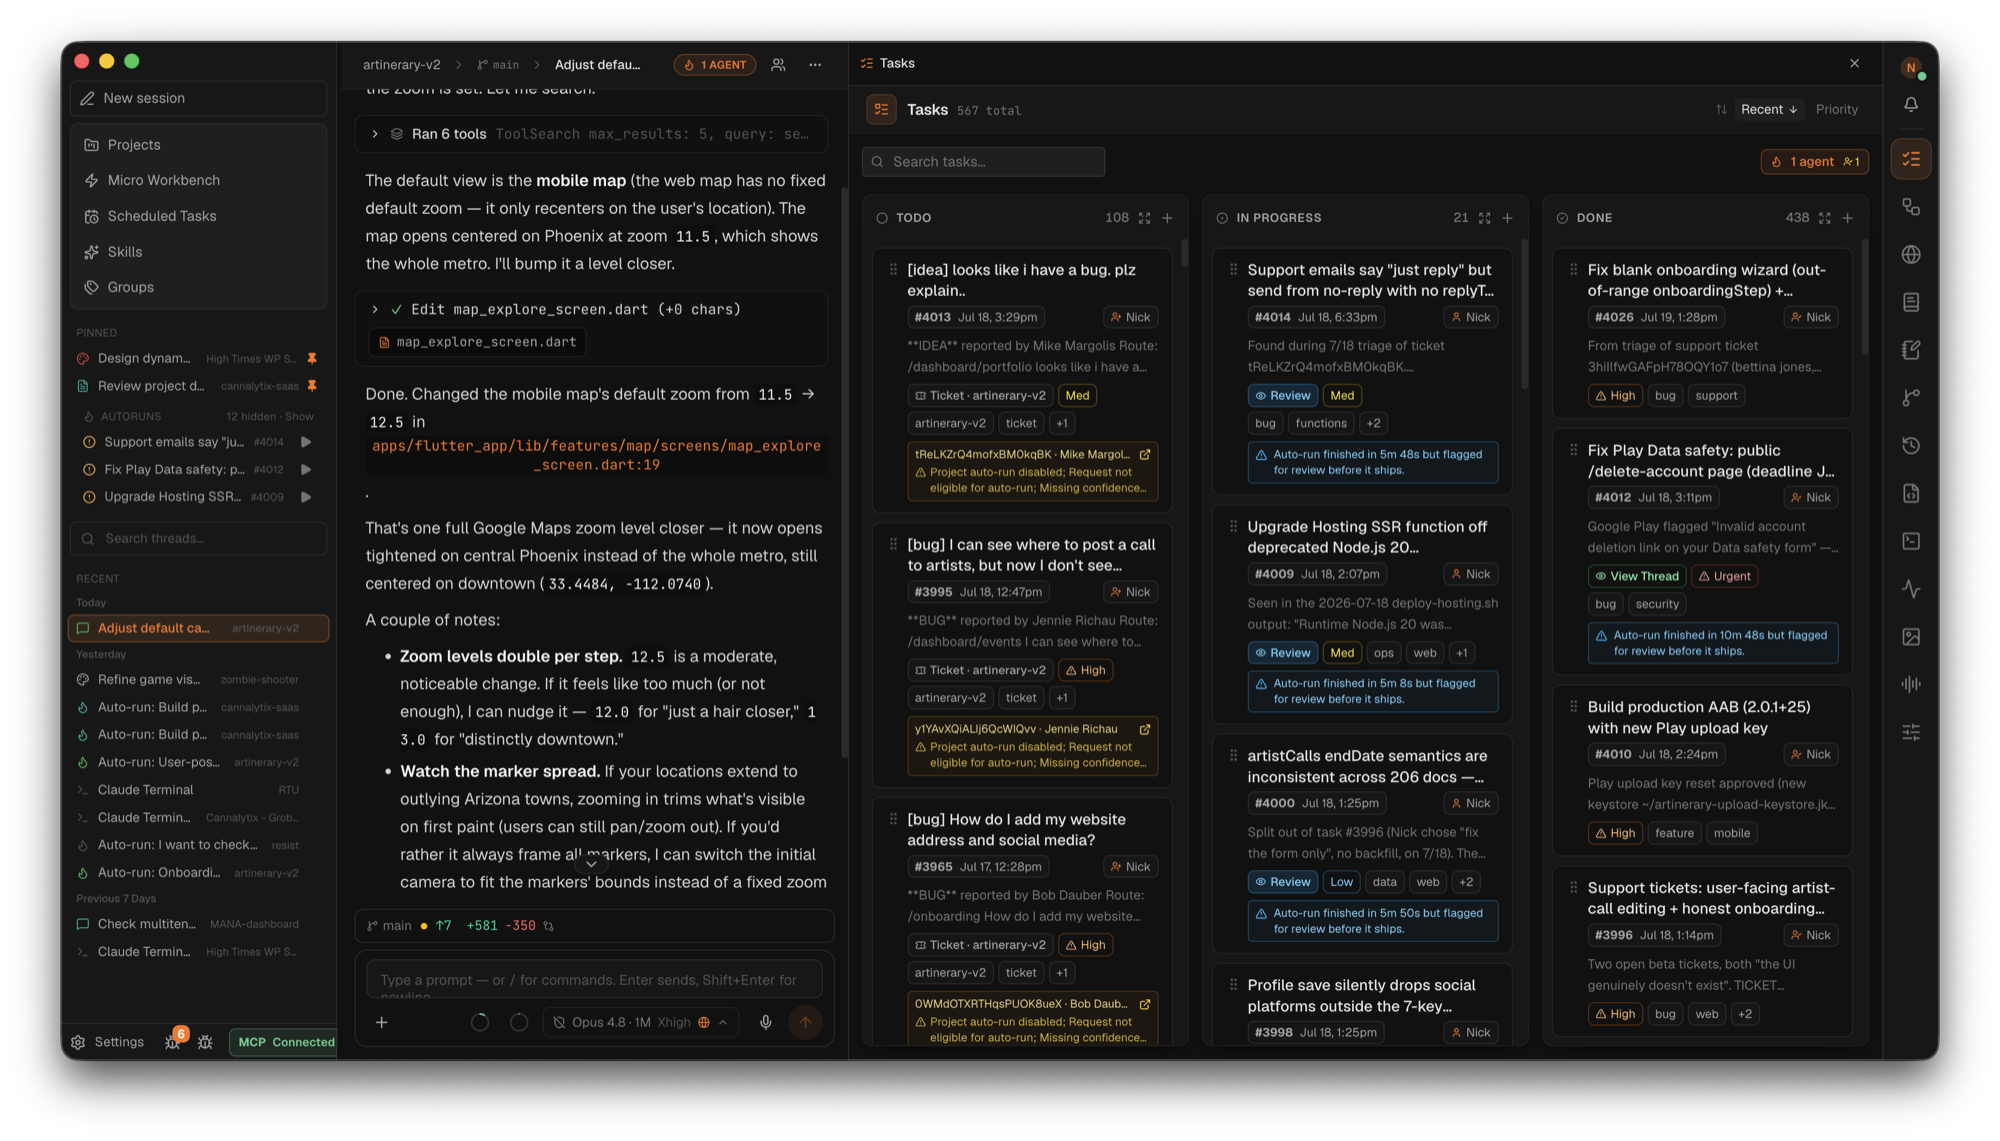Click the user avatar N
The height and width of the screenshot is (1141, 2000).
[1911, 68]
